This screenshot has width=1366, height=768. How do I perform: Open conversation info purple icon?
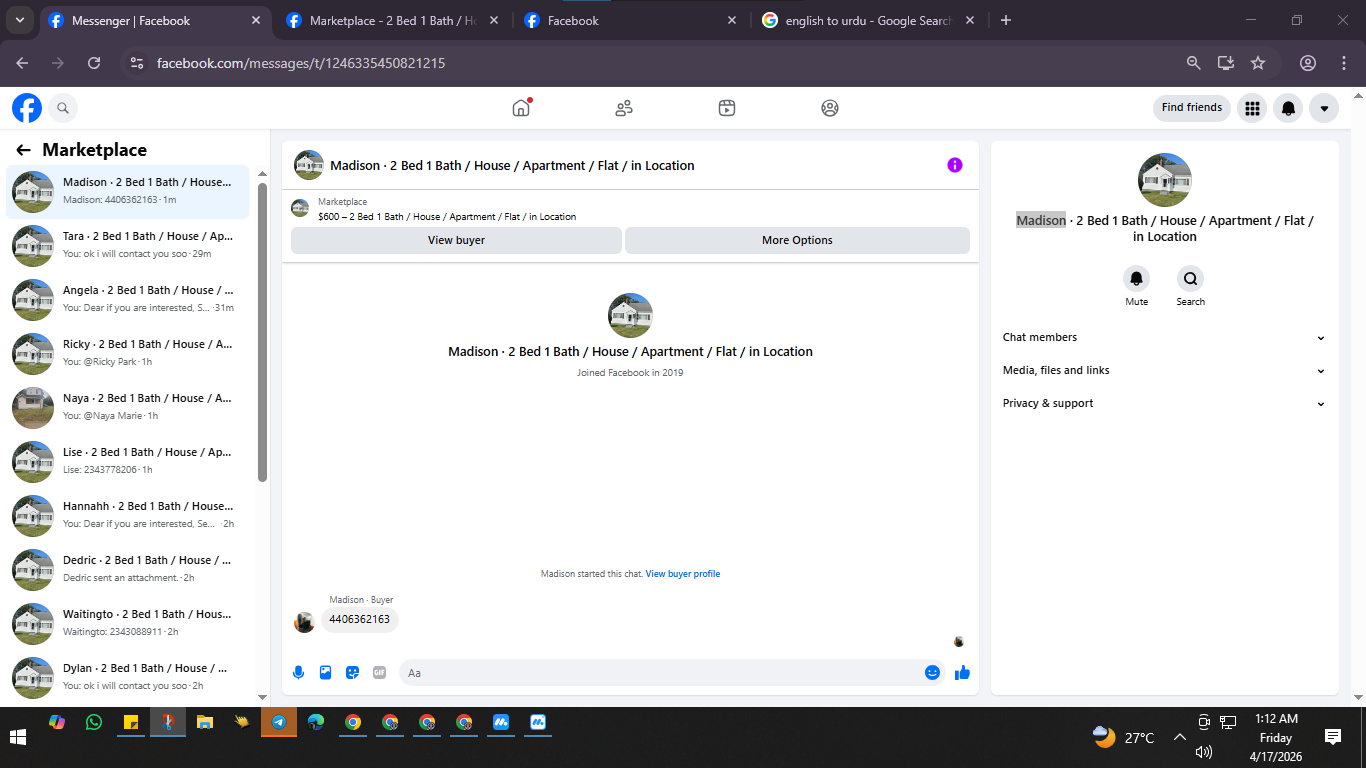coord(955,165)
